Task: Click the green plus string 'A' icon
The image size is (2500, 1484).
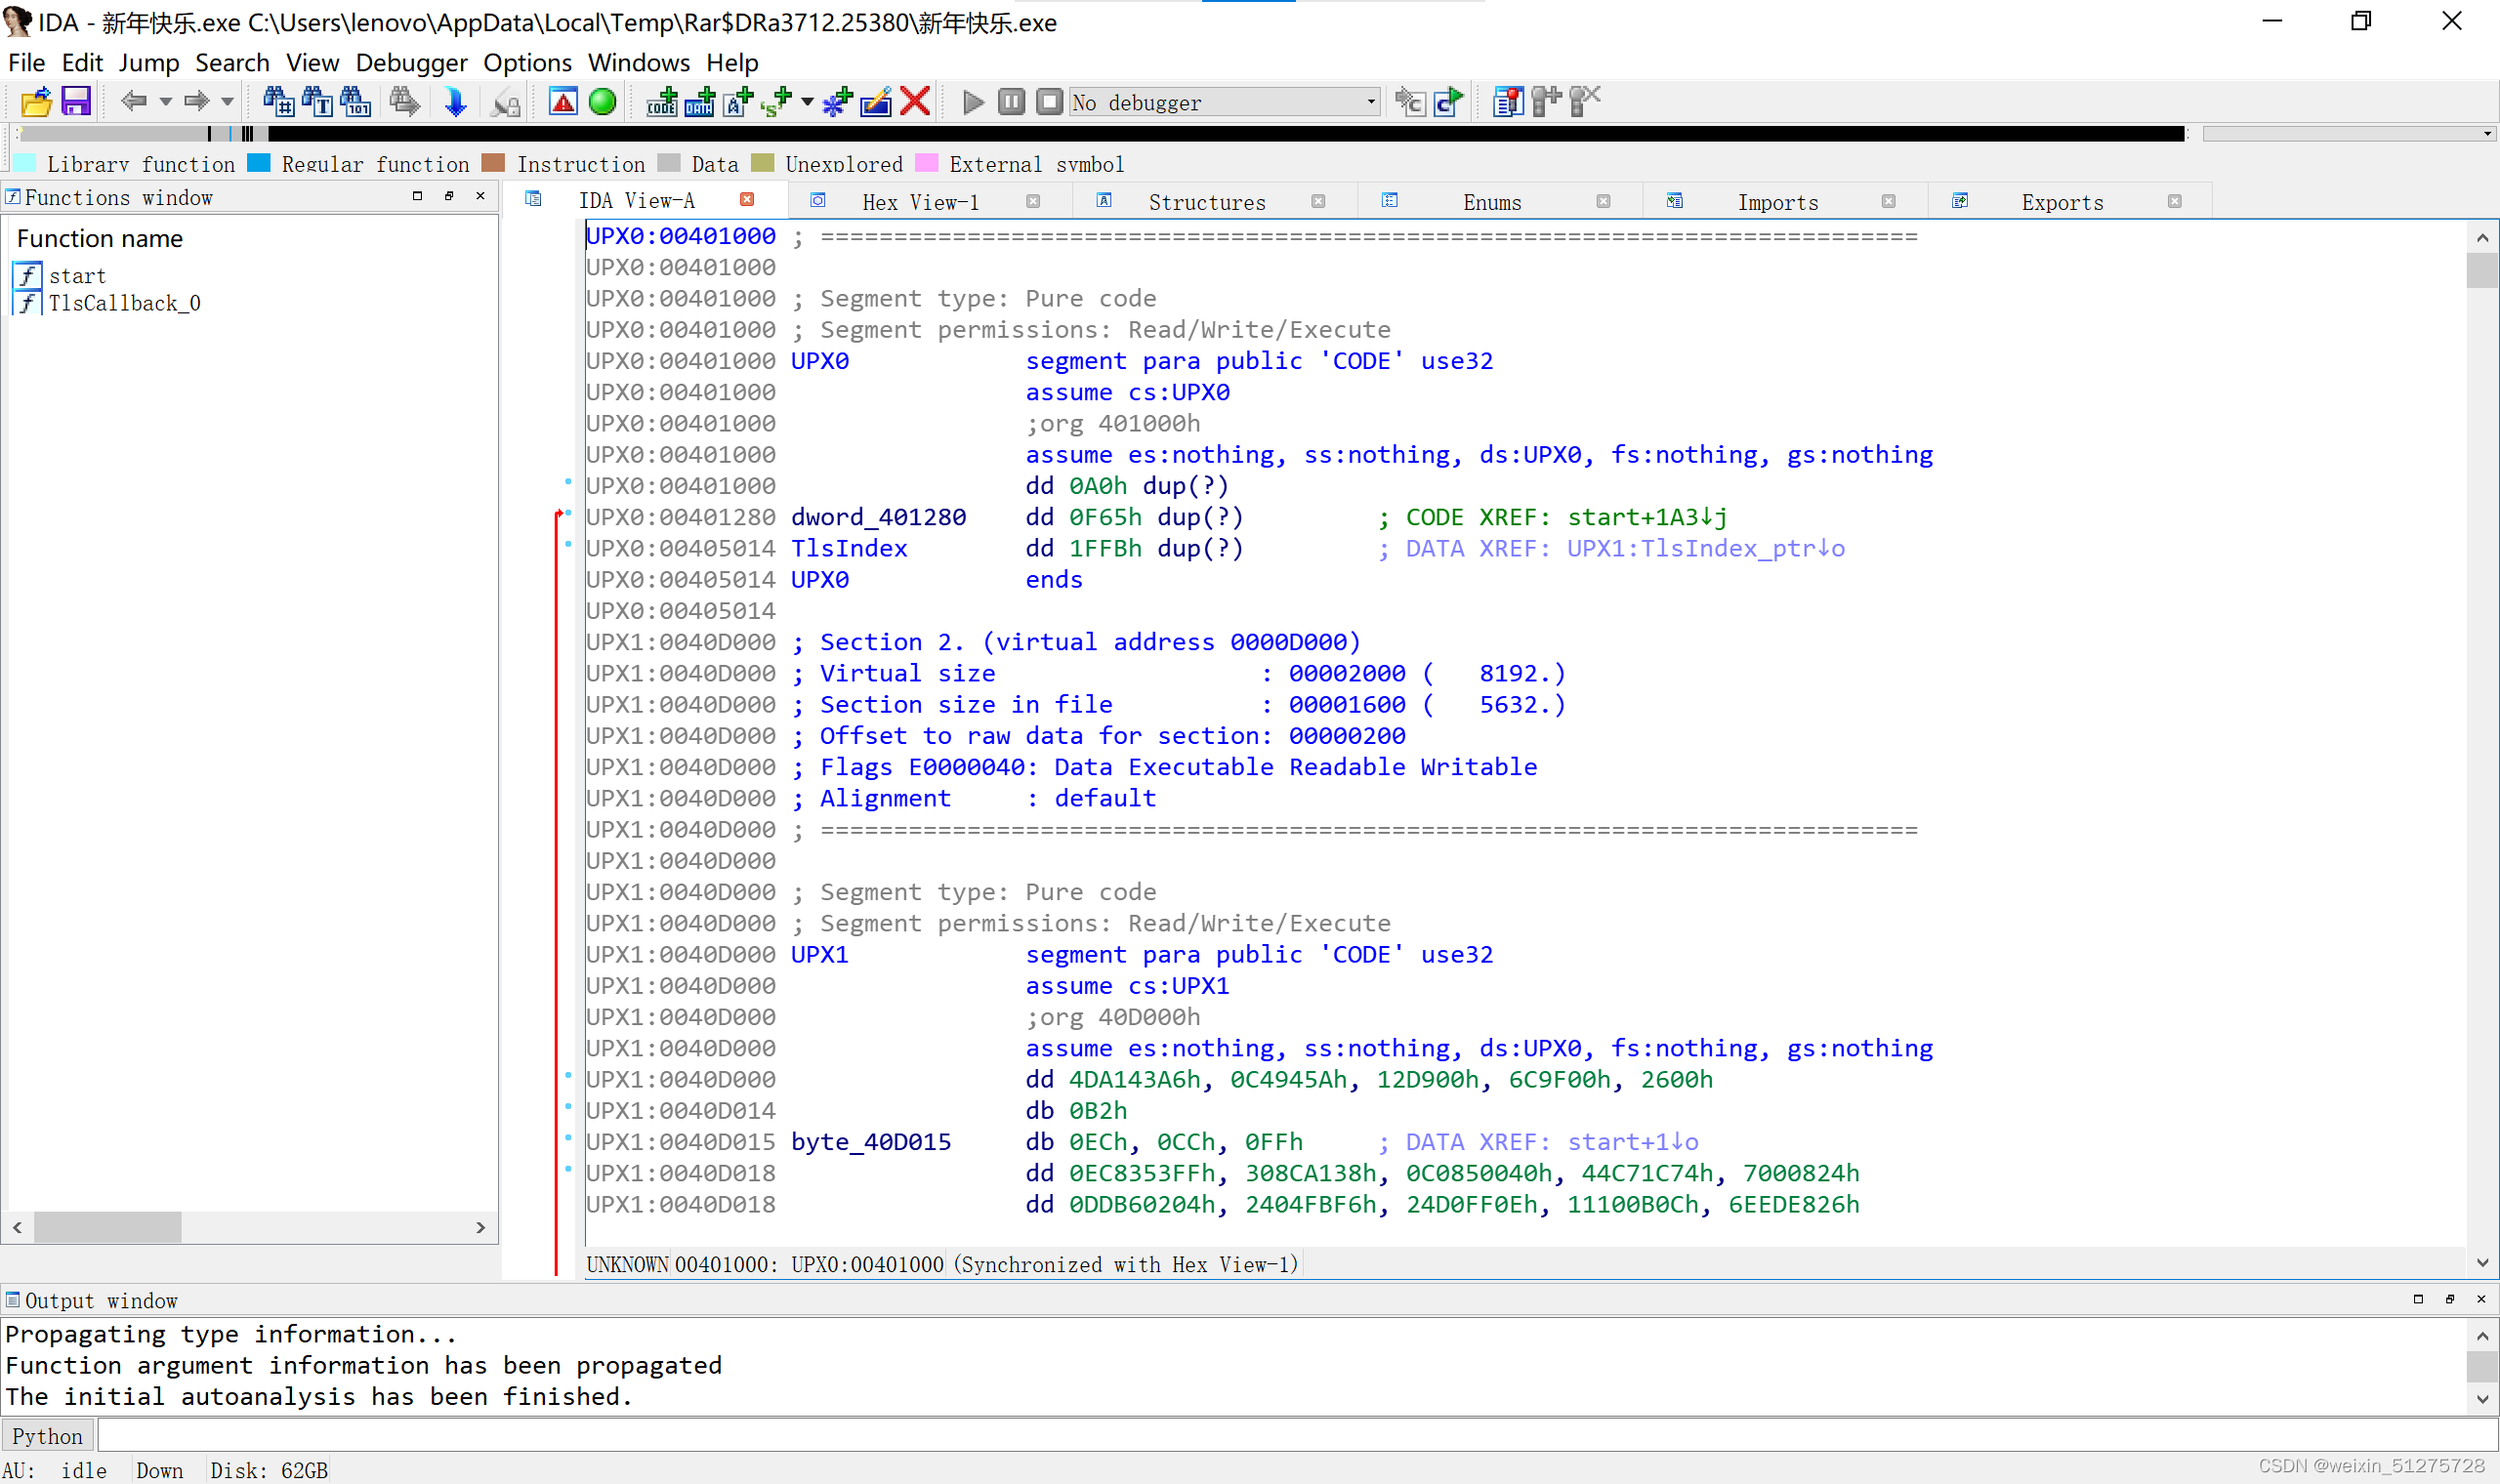Action: [738, 102]
